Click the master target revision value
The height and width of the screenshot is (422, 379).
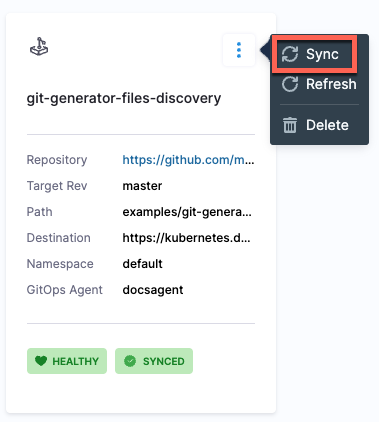[142, 186]
